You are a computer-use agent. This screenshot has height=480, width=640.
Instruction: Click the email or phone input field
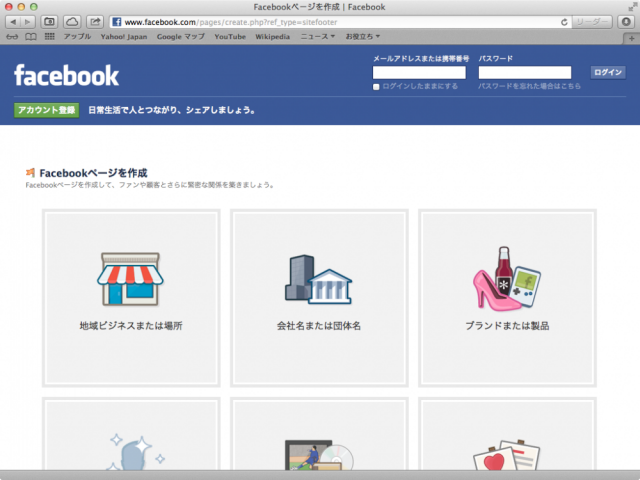pyautogui.click(x=419, y=73)
